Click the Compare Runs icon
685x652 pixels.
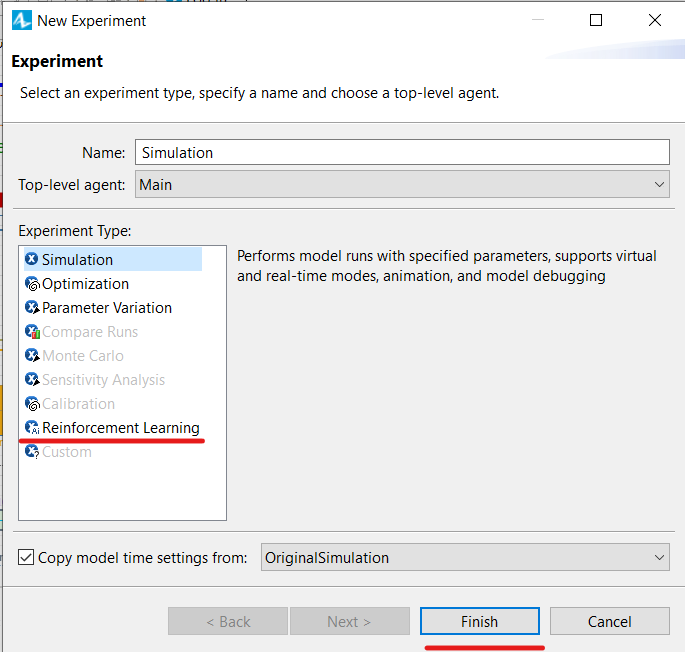pos(32,332)
